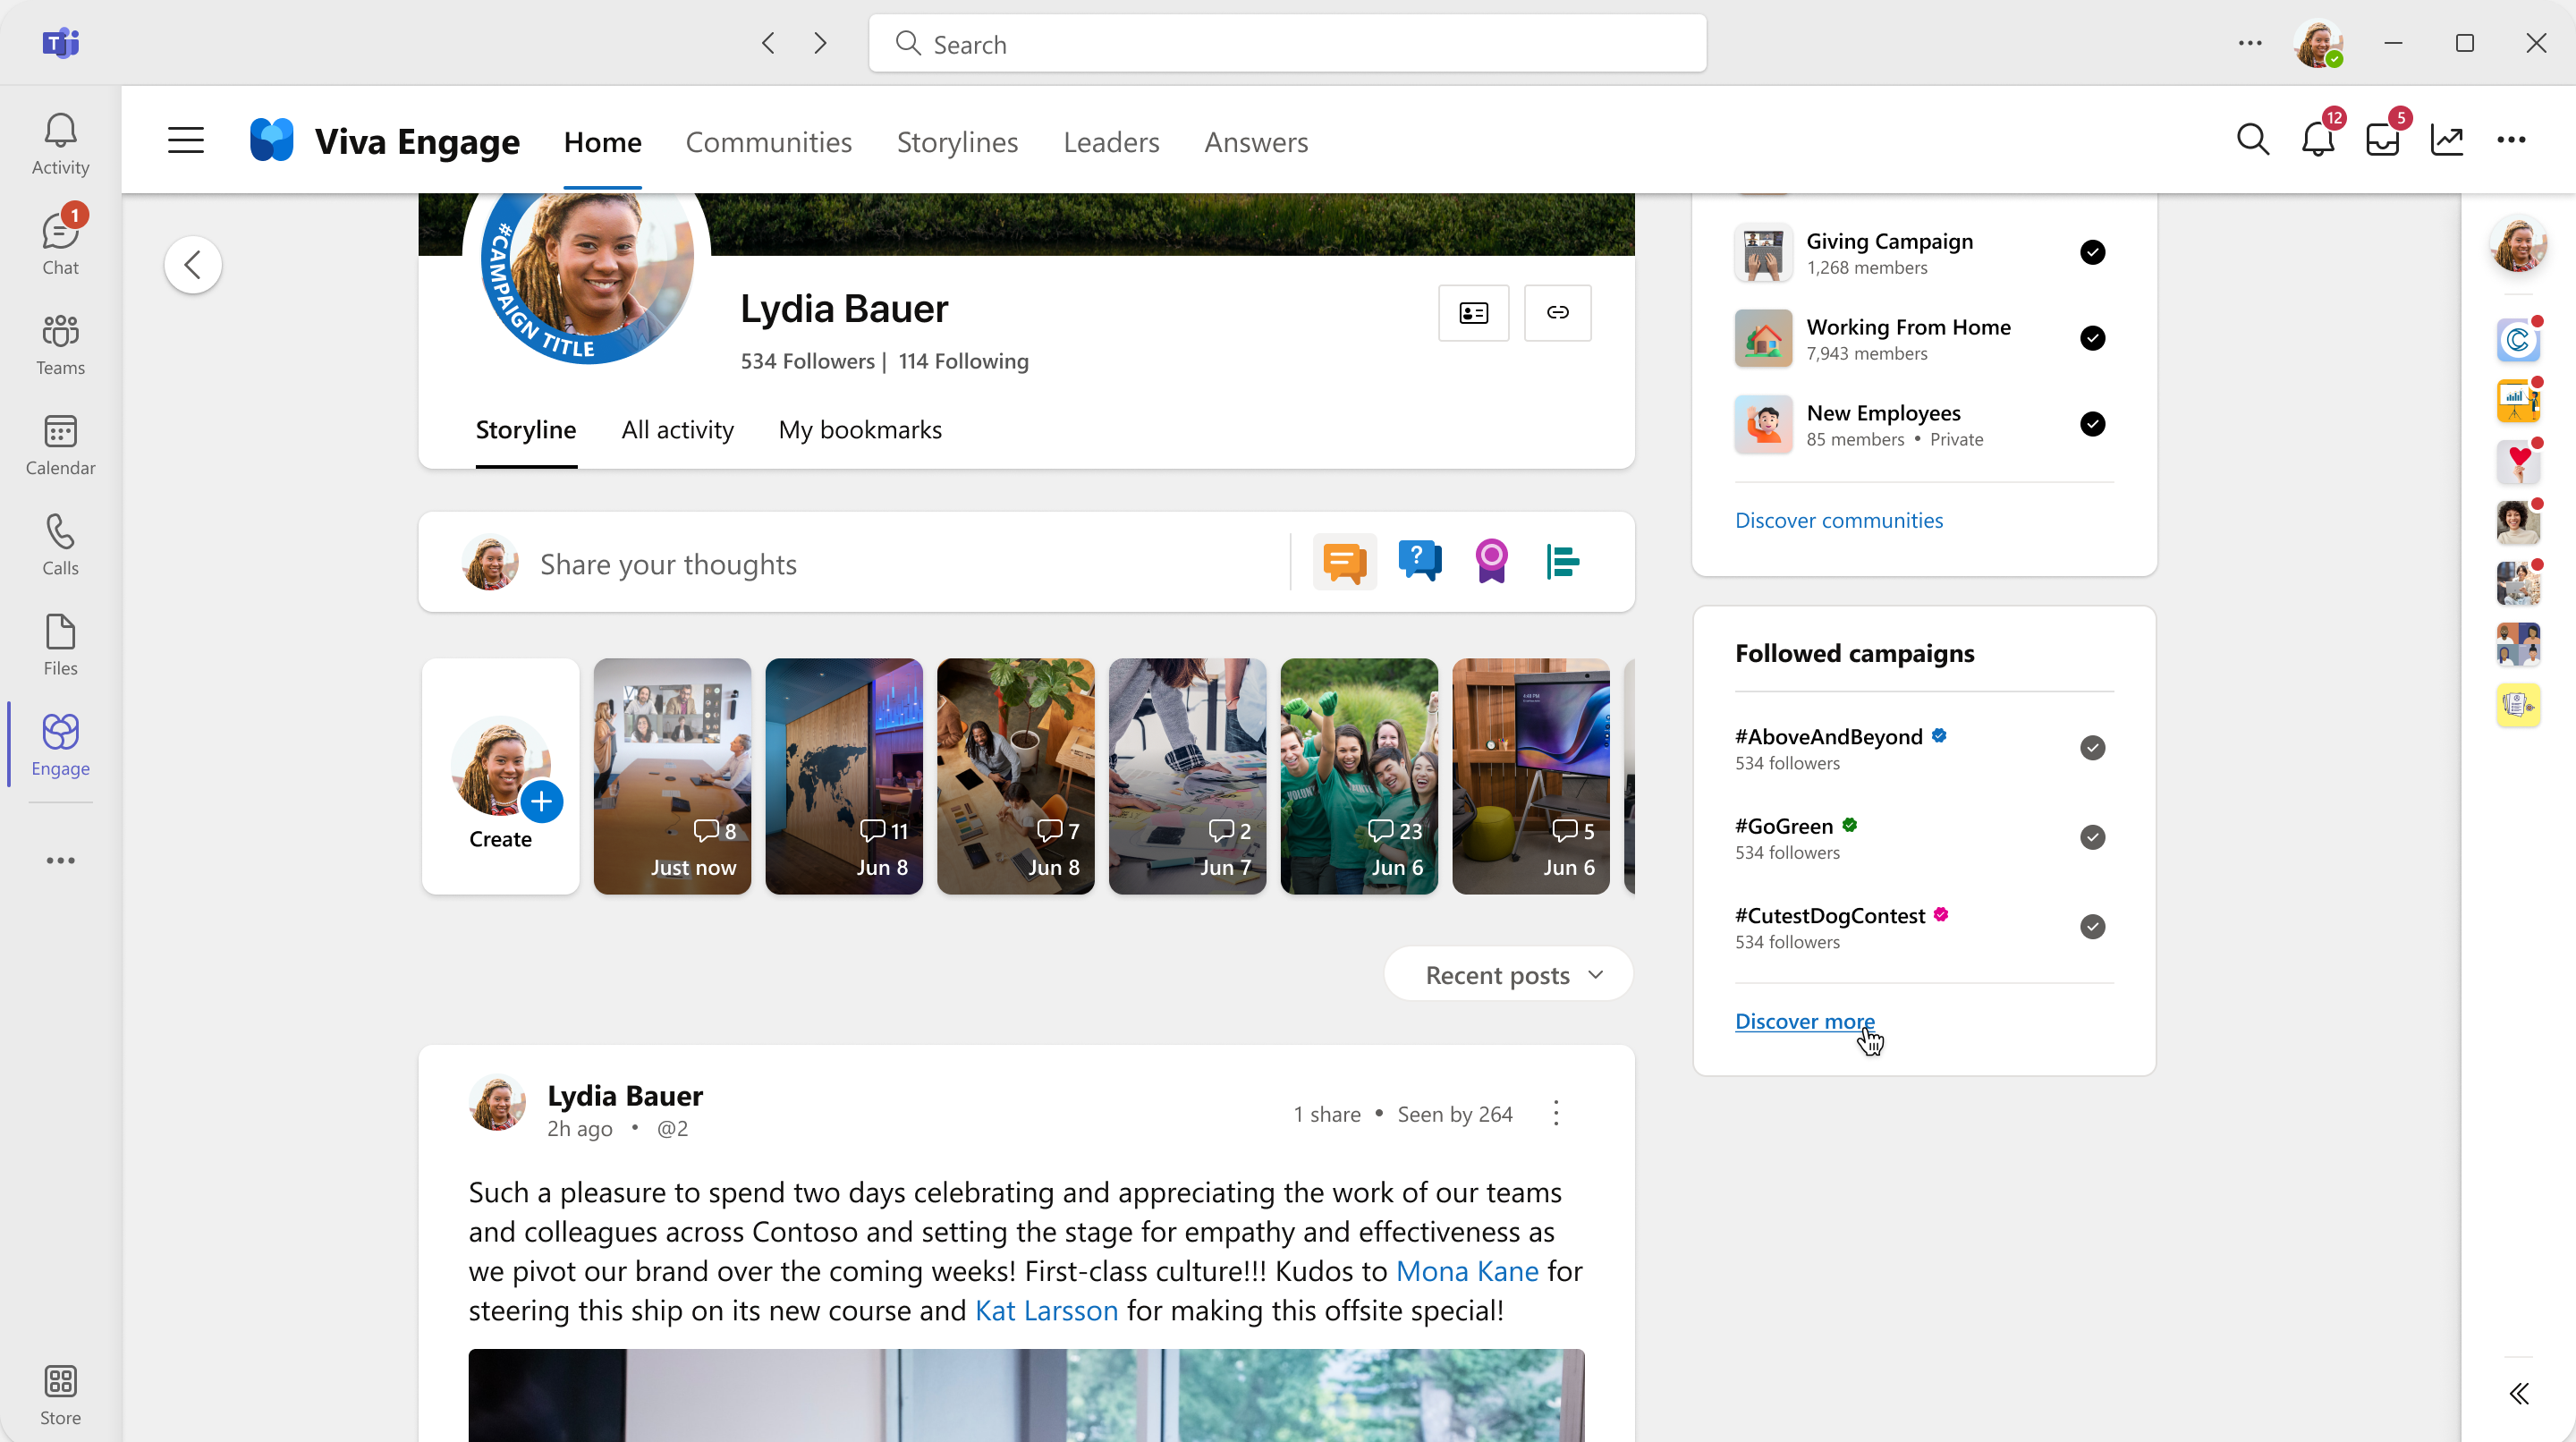Click the analytics chart icon
The image size is (2576, 1442).
click(x=2447, y=140)
